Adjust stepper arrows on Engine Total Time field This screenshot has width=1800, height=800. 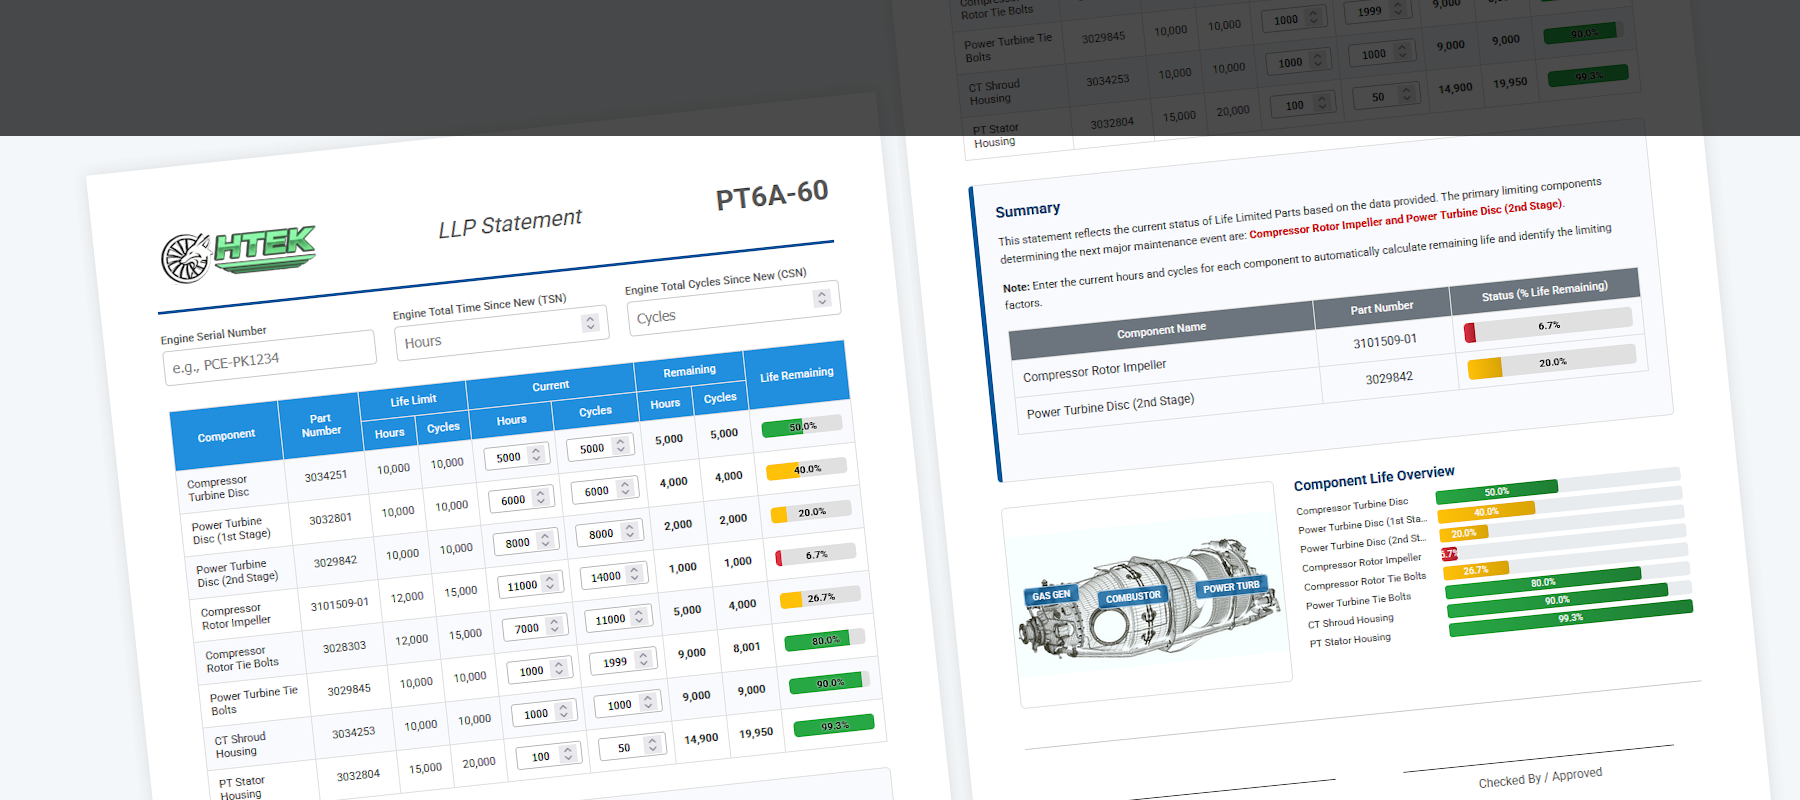[590, 323]
